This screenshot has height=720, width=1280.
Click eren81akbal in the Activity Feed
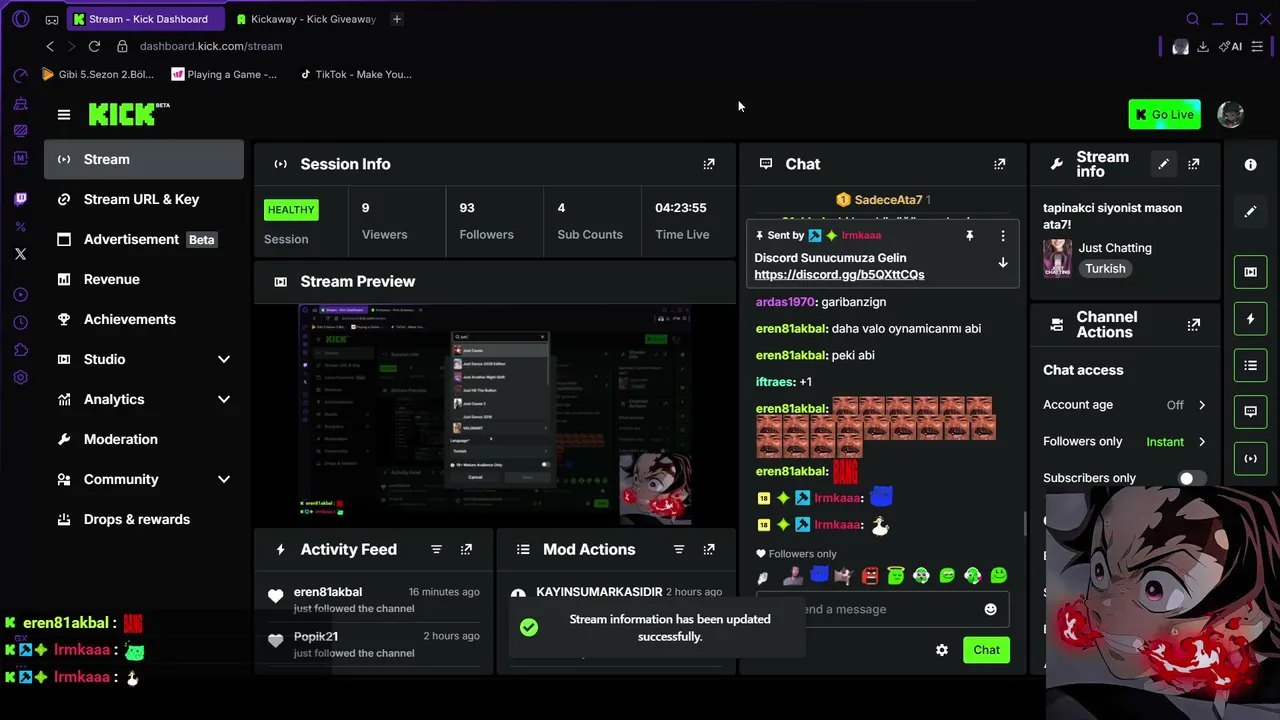[328, 592]
